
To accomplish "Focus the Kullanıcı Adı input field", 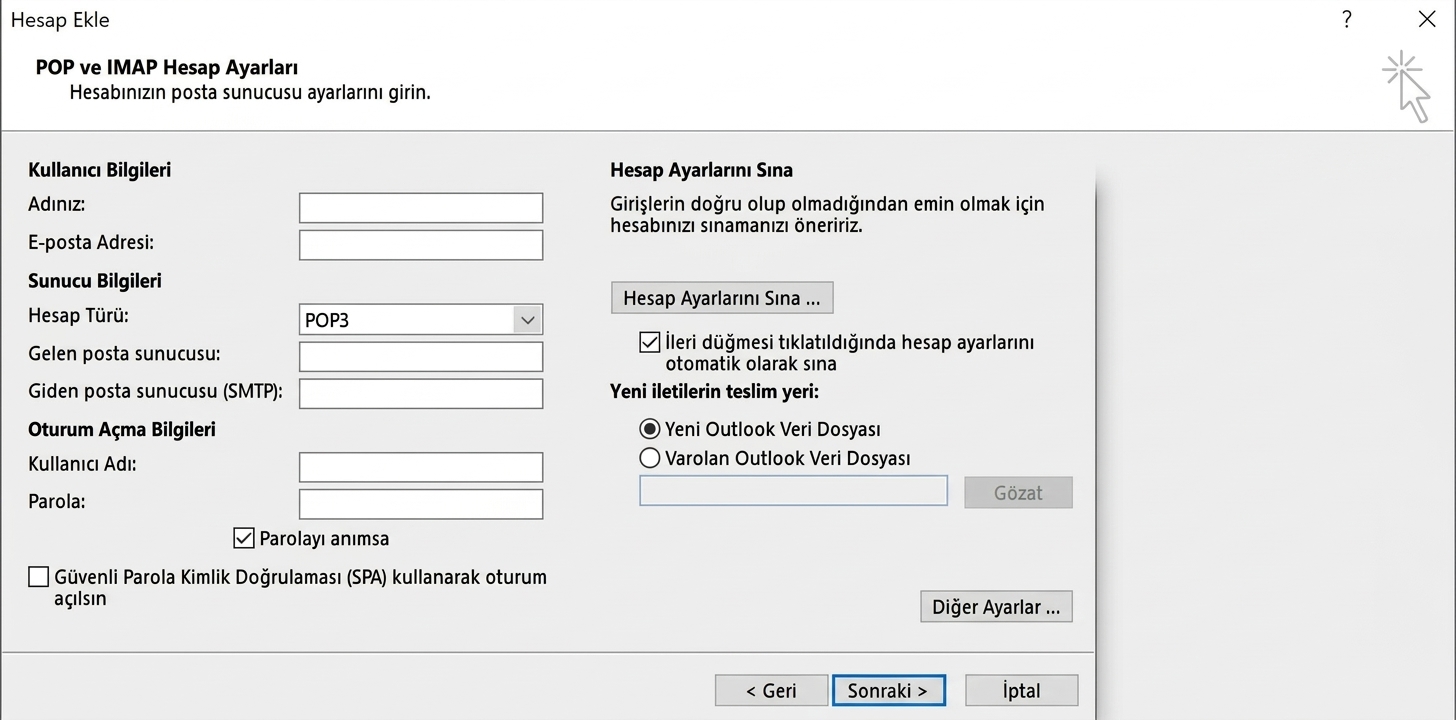I will 421,467.
